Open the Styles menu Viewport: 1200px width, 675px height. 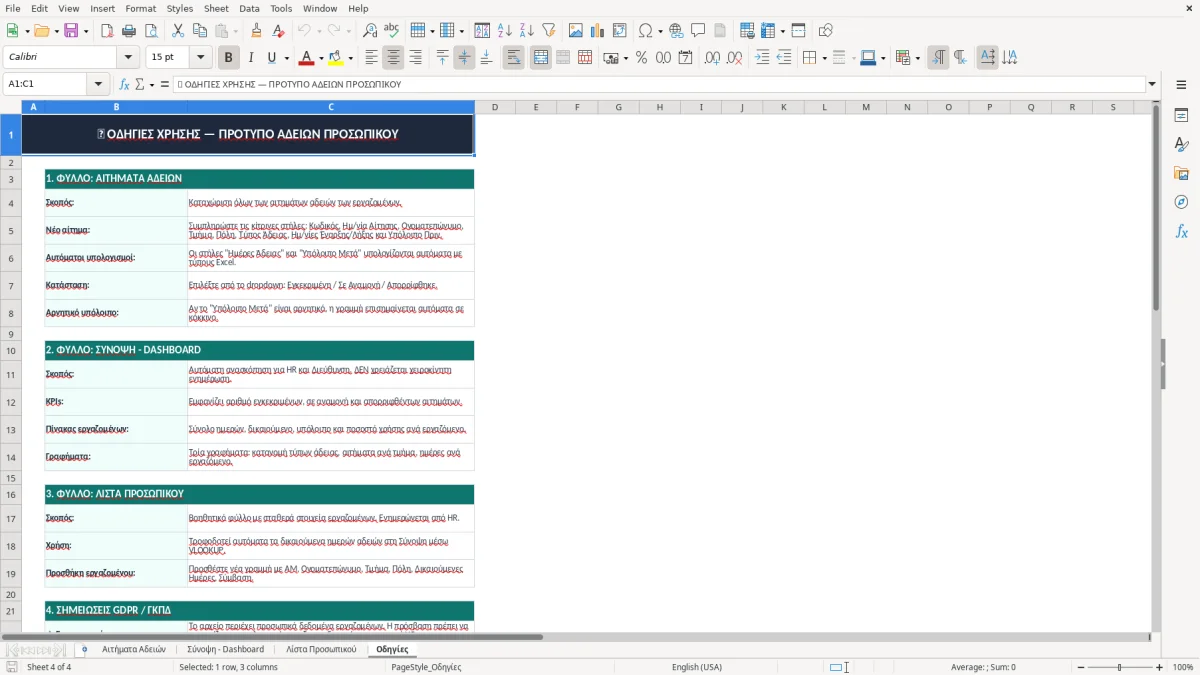(180, 8)
